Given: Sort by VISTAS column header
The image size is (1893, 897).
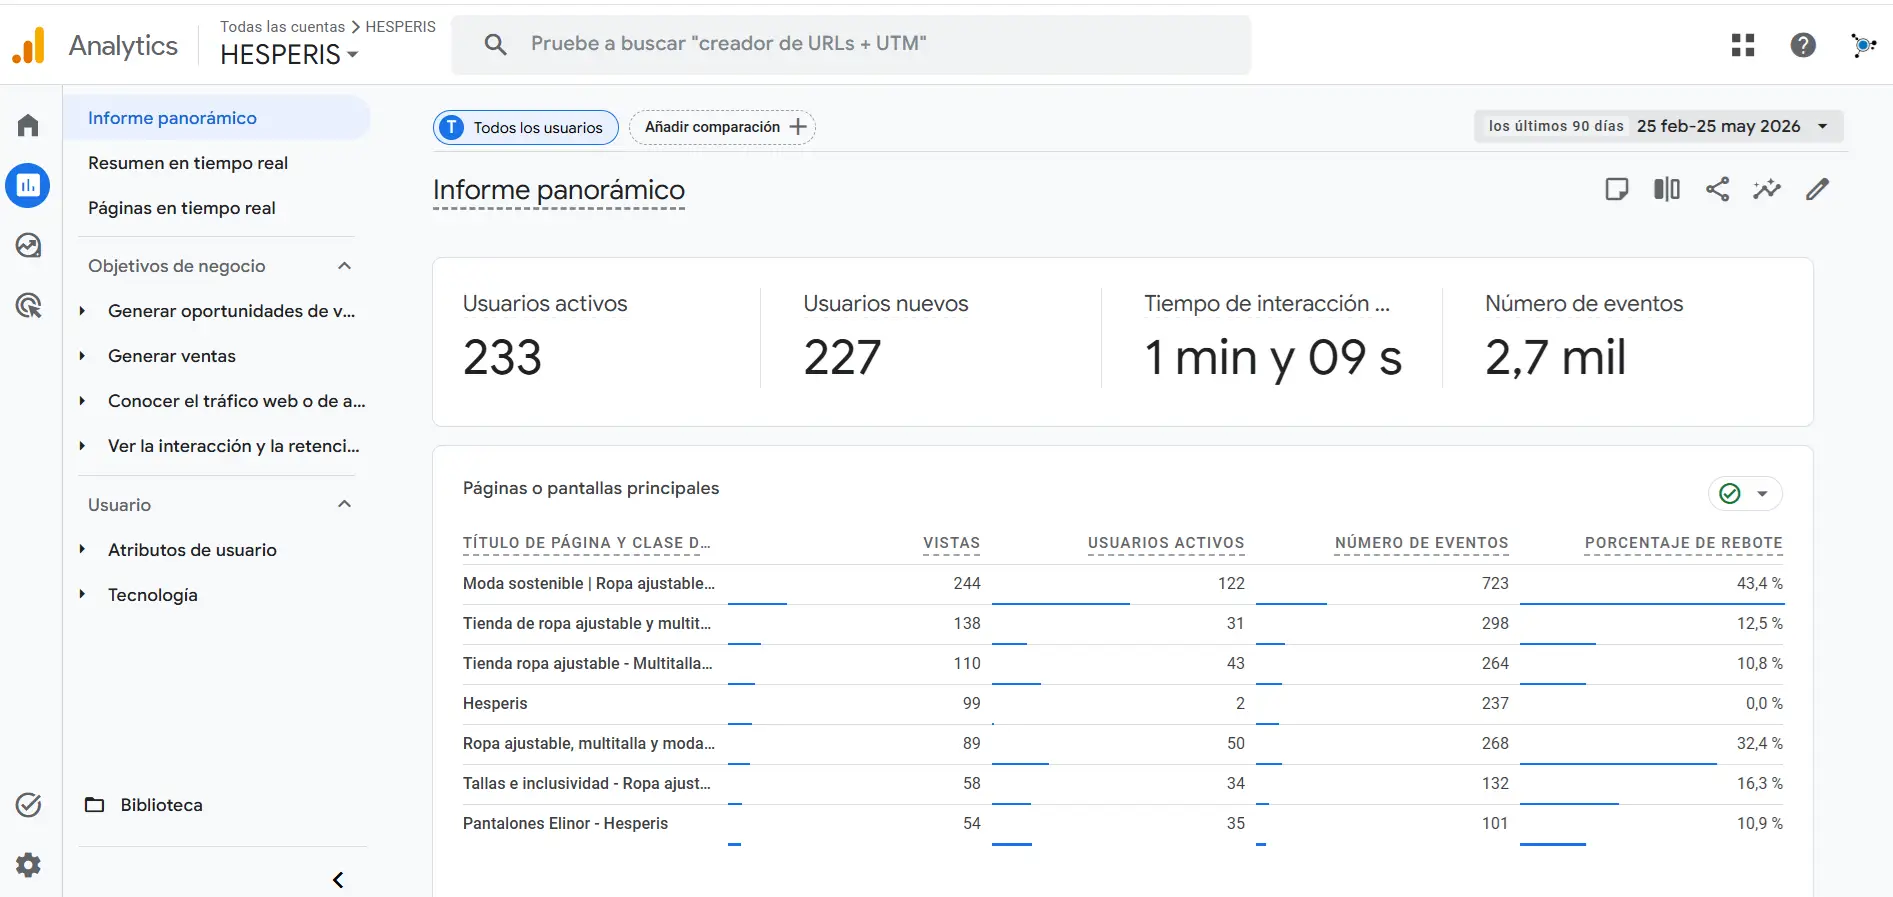Looking at the screenshot, I should click(951, 543).
